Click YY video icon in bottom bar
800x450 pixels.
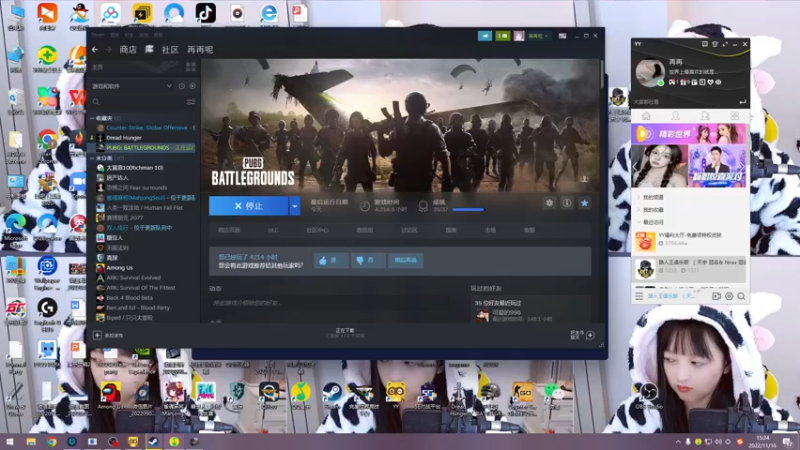716,296
